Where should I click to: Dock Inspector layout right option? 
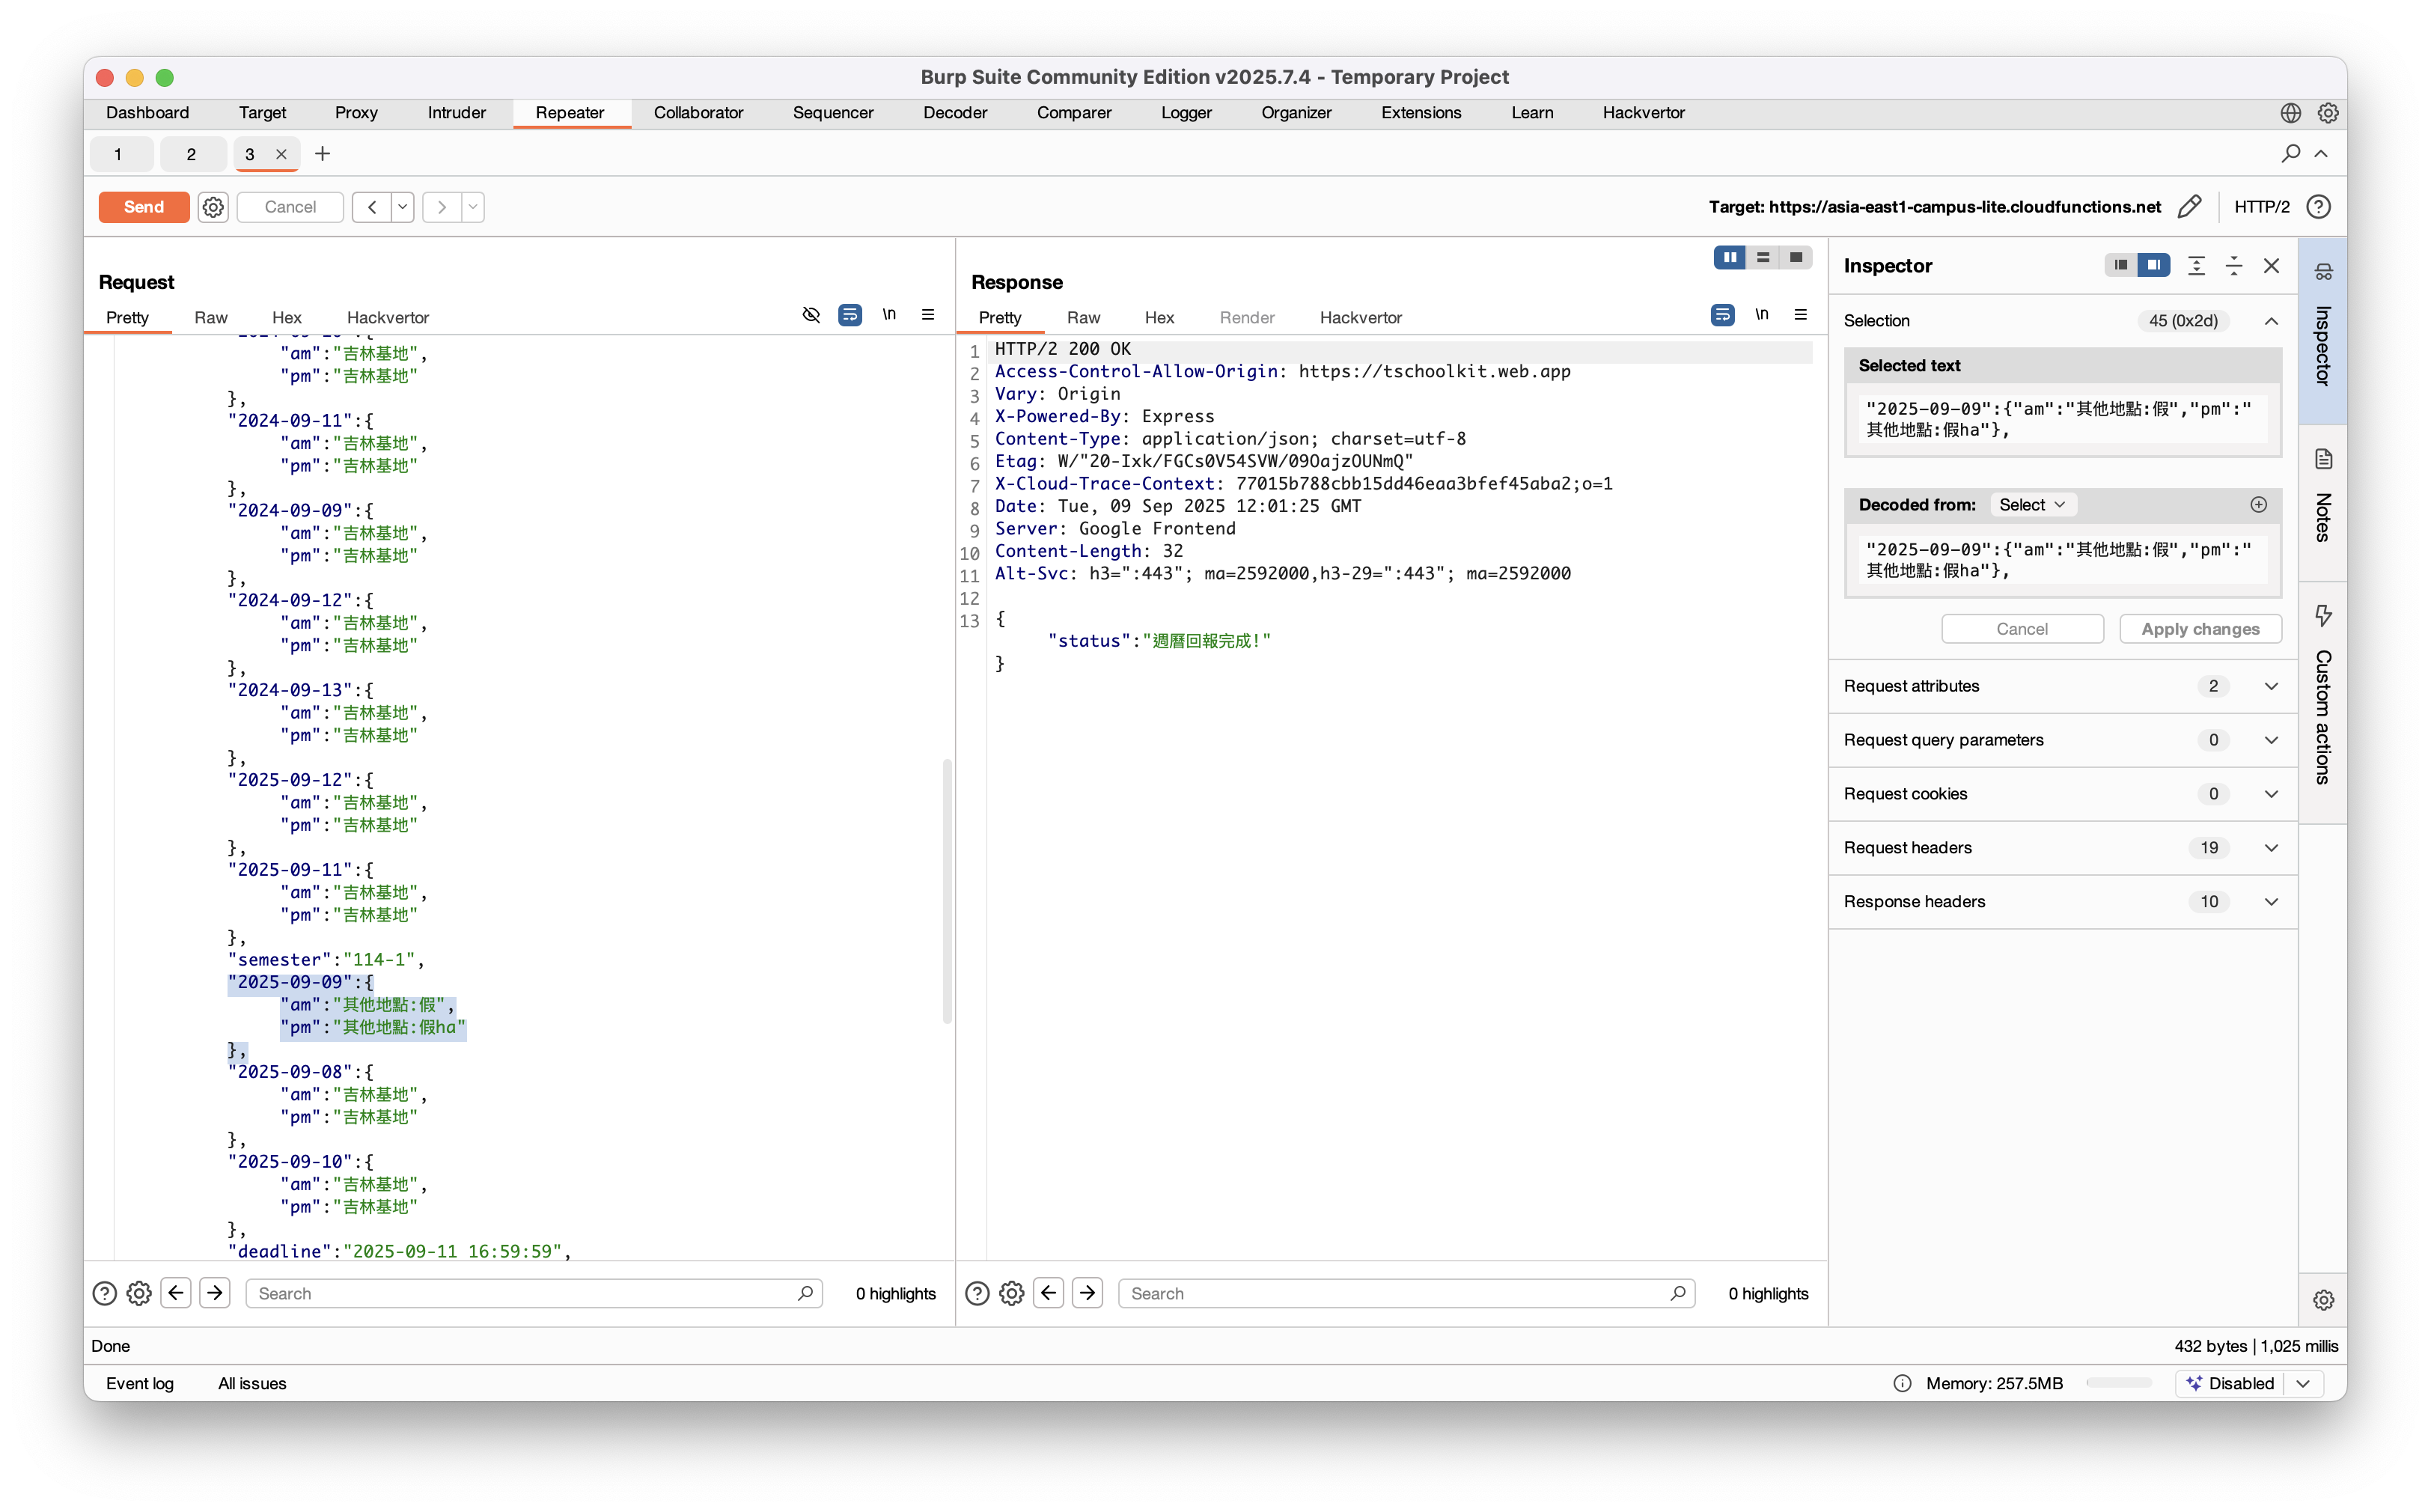(x=2154, y=265)
